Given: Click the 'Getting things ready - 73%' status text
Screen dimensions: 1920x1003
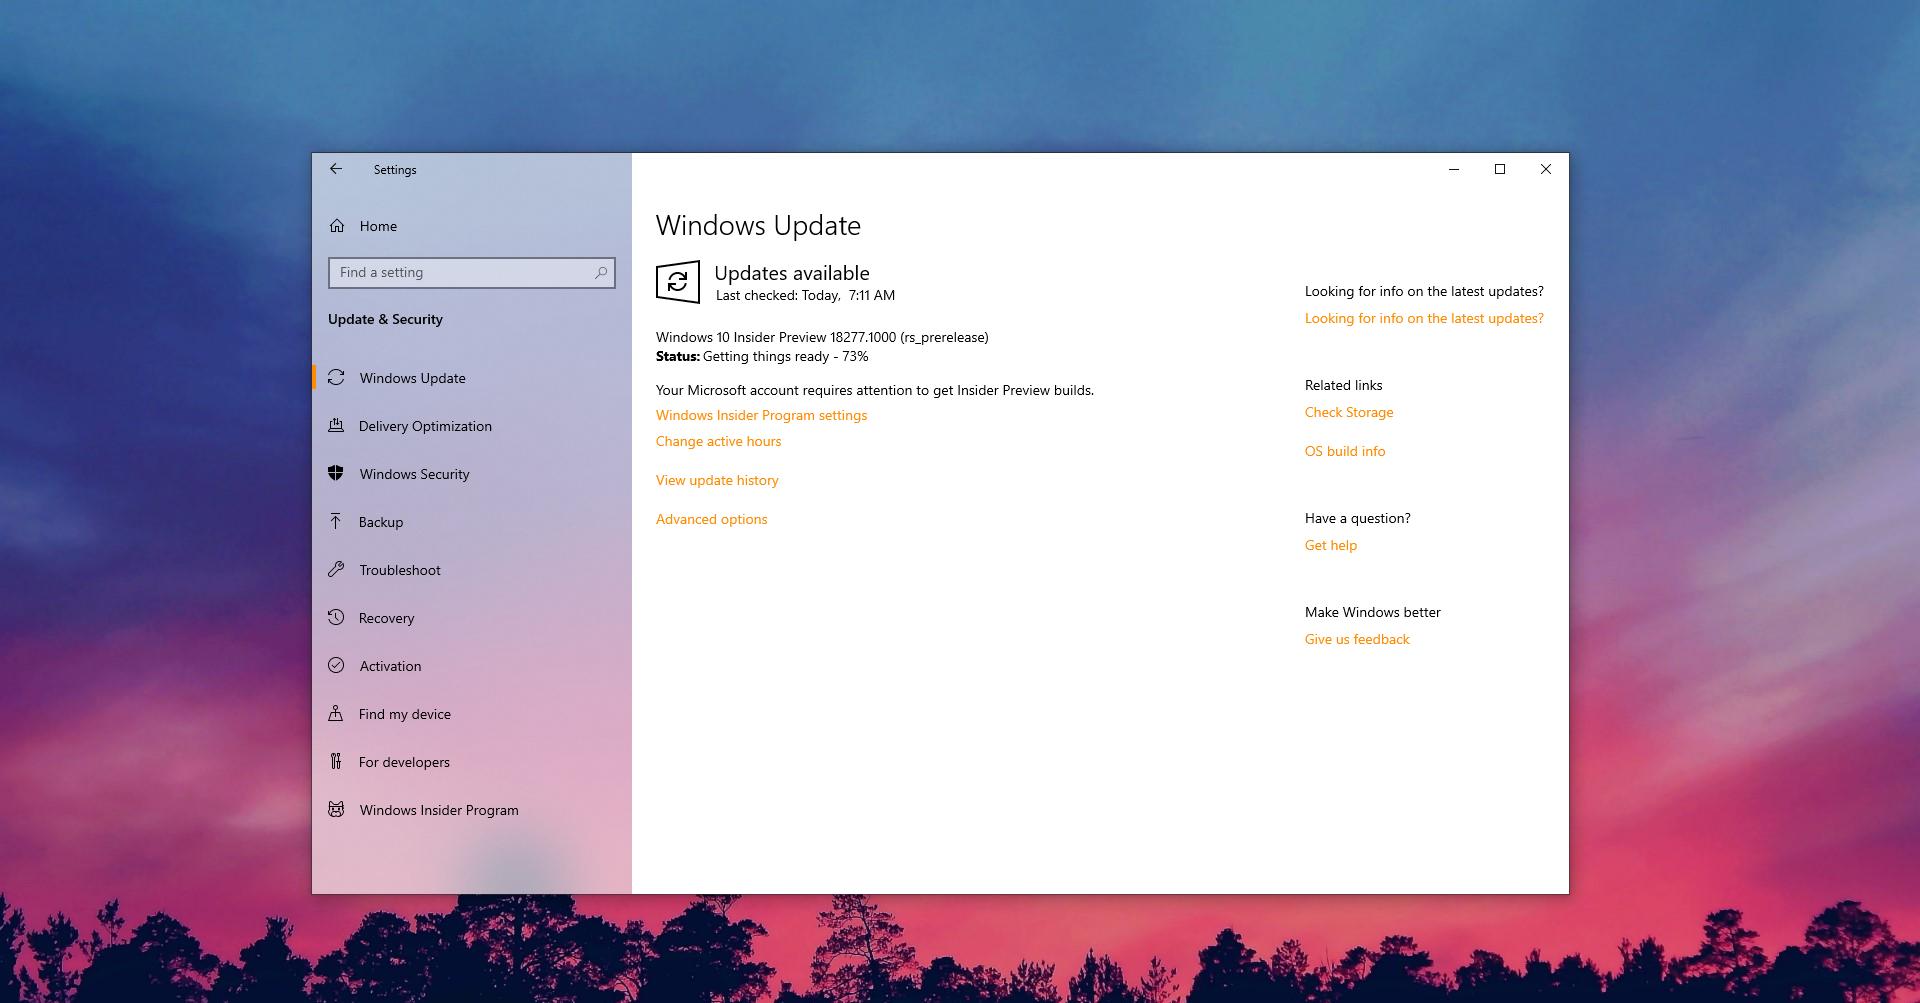Looking at the screenshot, I should click(x=785, y=356).
